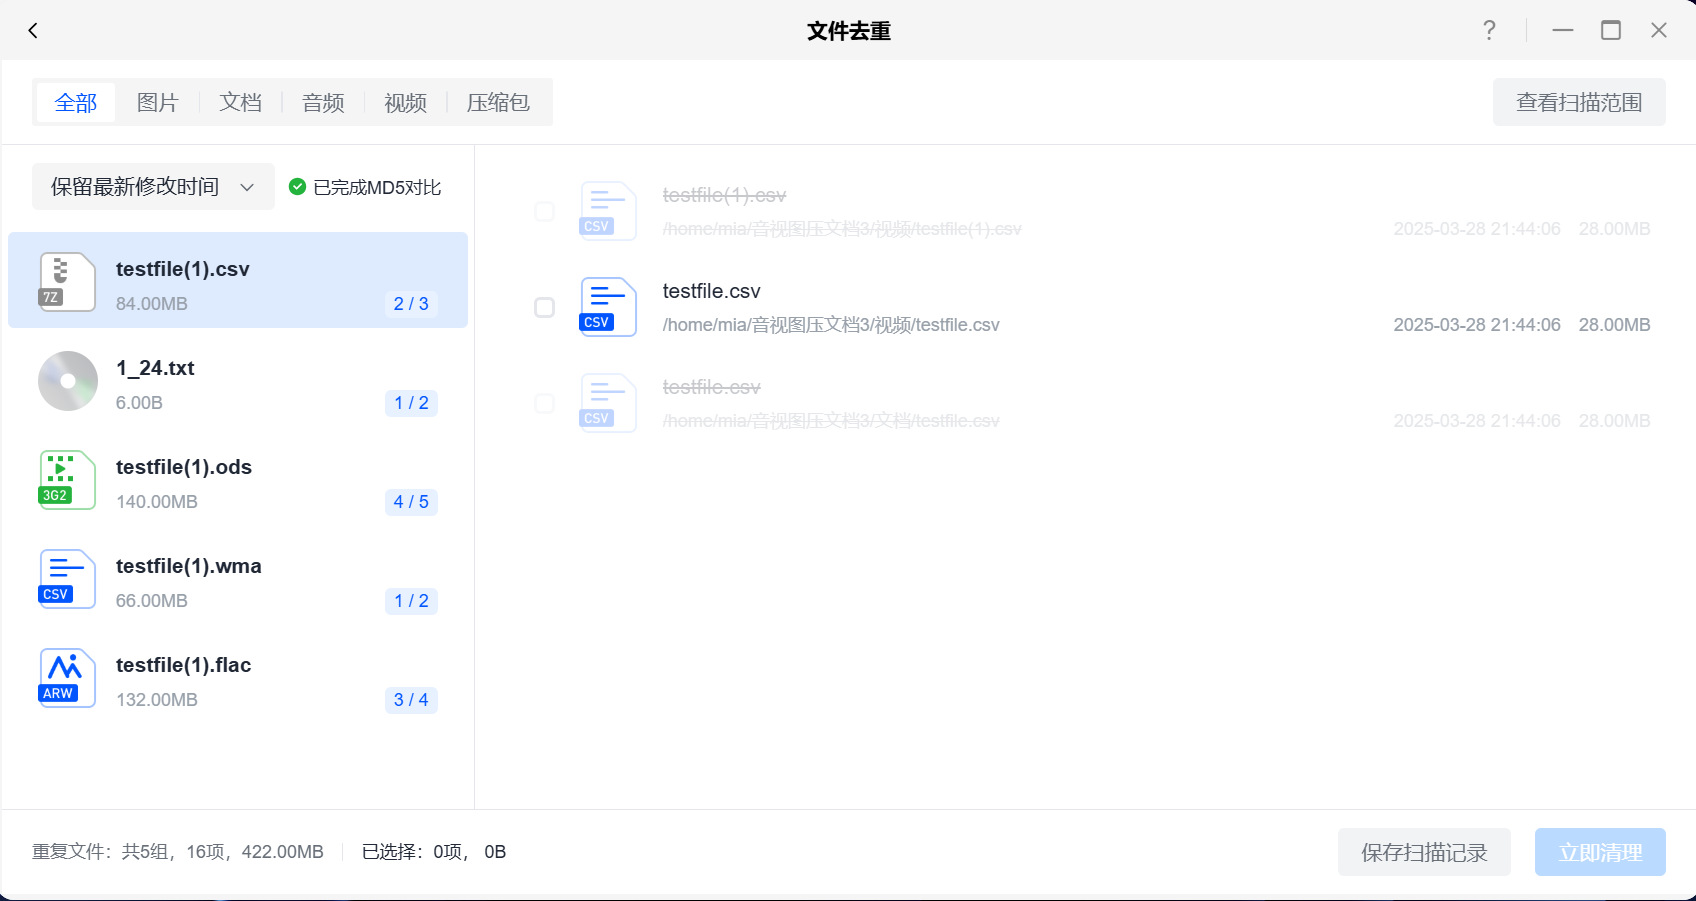The height and width of the screenshot is (901, 1696).
Task: Open the 保留最新修改时间 dropdown
Action: 153,187
